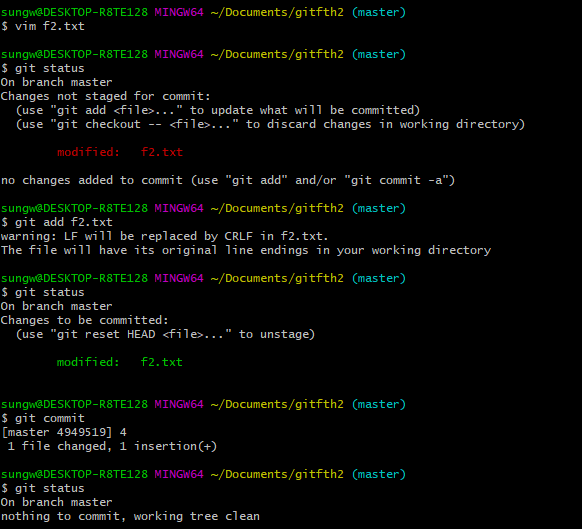582x529 pixels.
Task: Click the "Changes not staged for commit:" line
Action: click(x=105, y=96)
